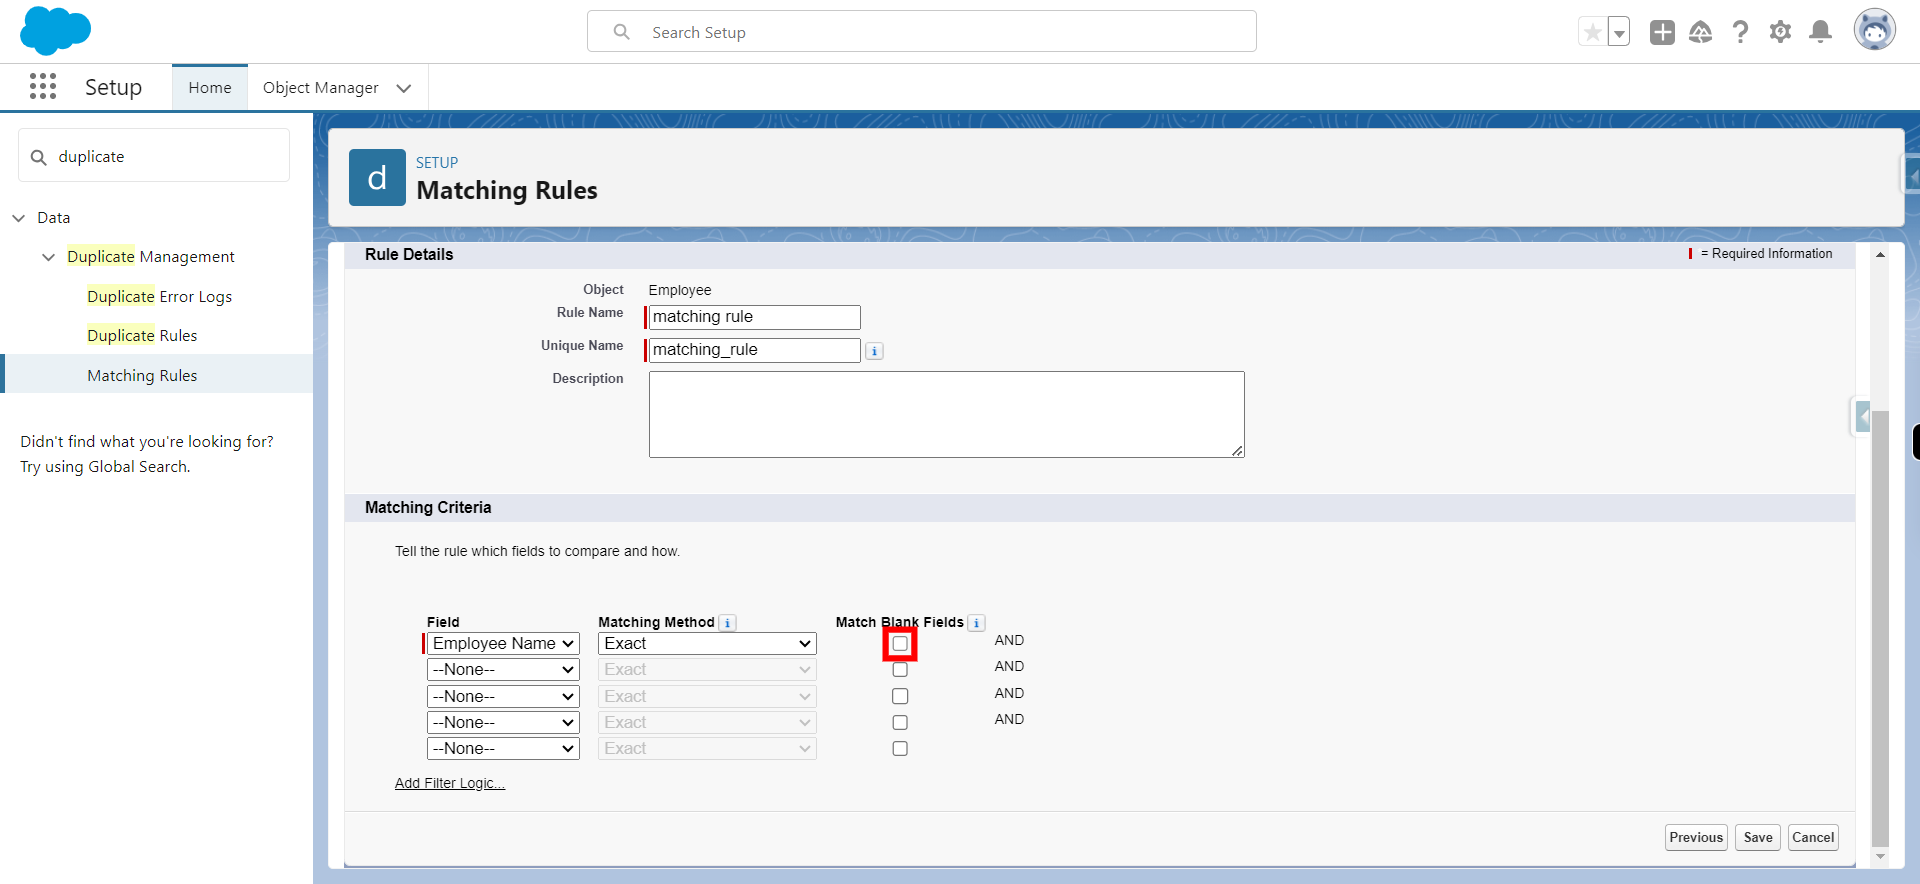Open Duplicate Management in sidebar
The height and width of the screenshot is (884, 1920).
point(151,257)
